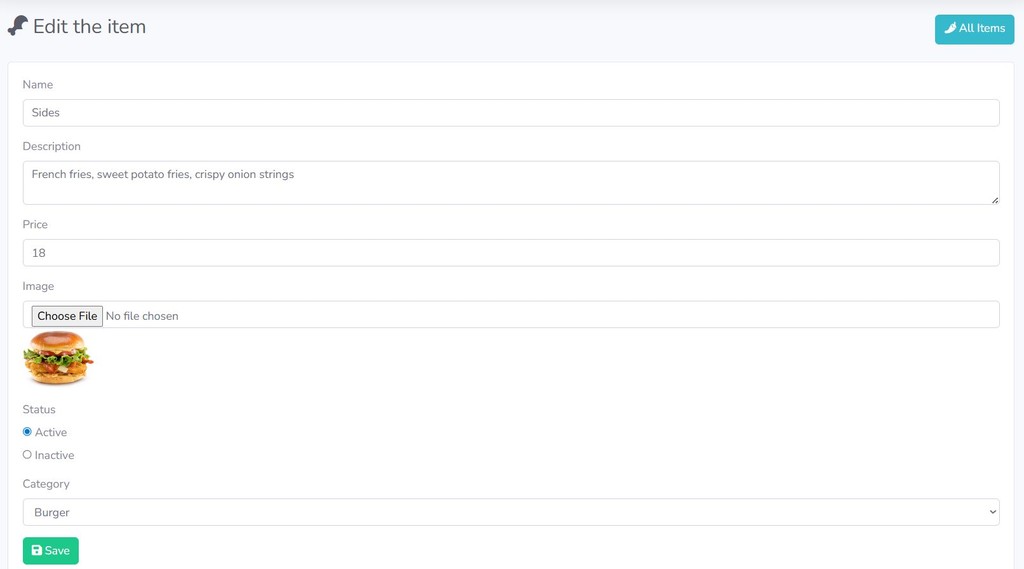
Task: Click the Name label
Action: [38, 84]
